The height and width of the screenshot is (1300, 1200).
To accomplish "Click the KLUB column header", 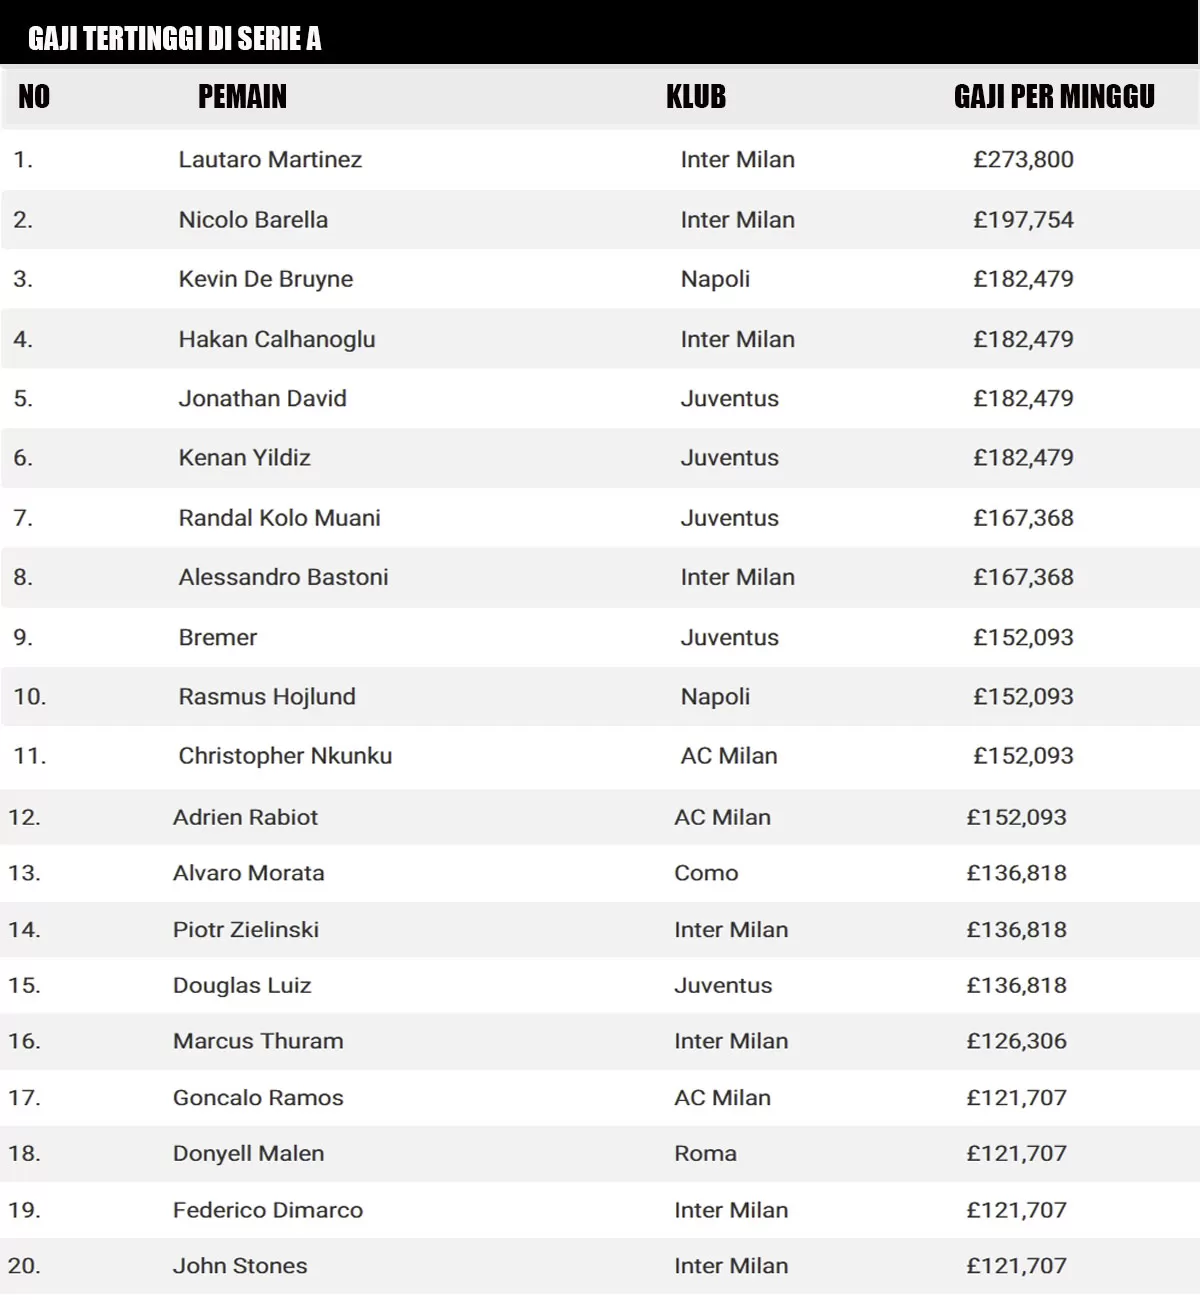I will [696, 97].
